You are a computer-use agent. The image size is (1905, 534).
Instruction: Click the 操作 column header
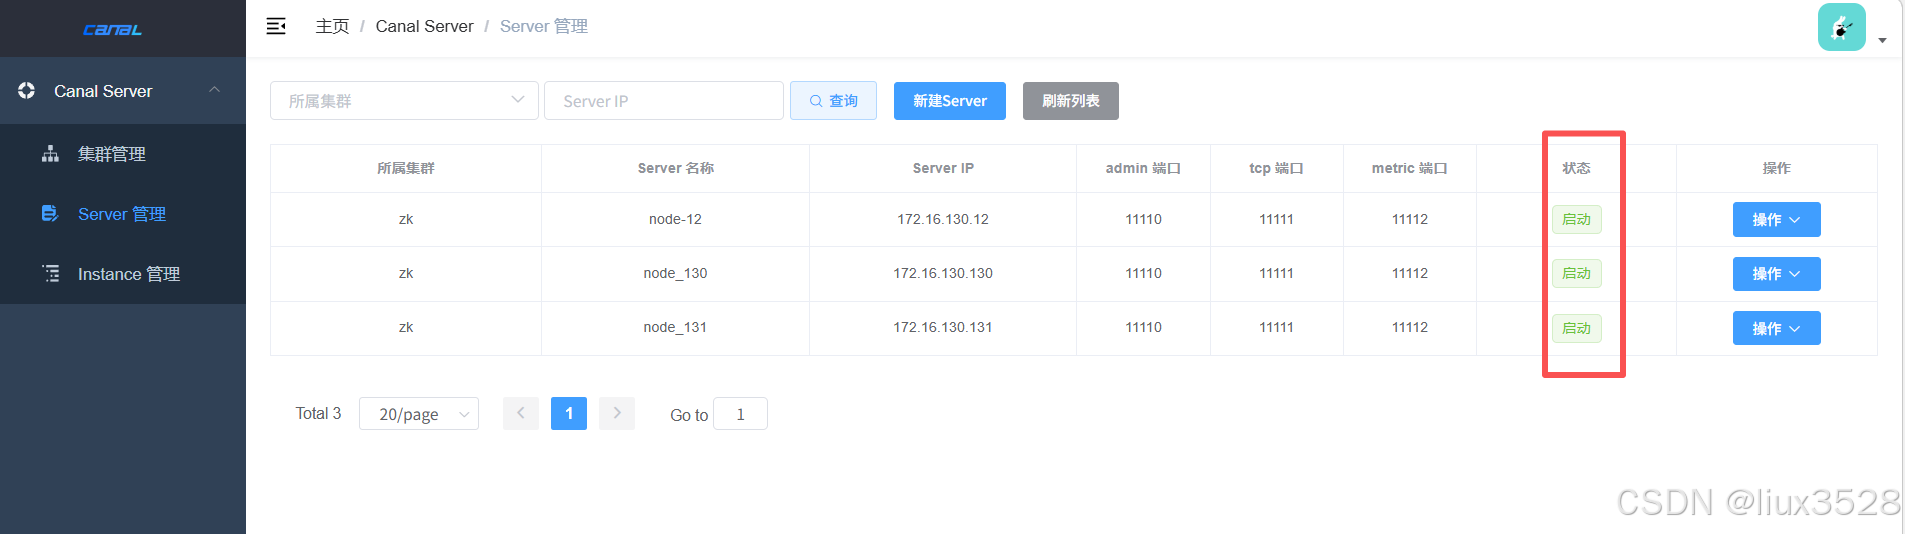pyautogui.click(x=1776, y=168)
